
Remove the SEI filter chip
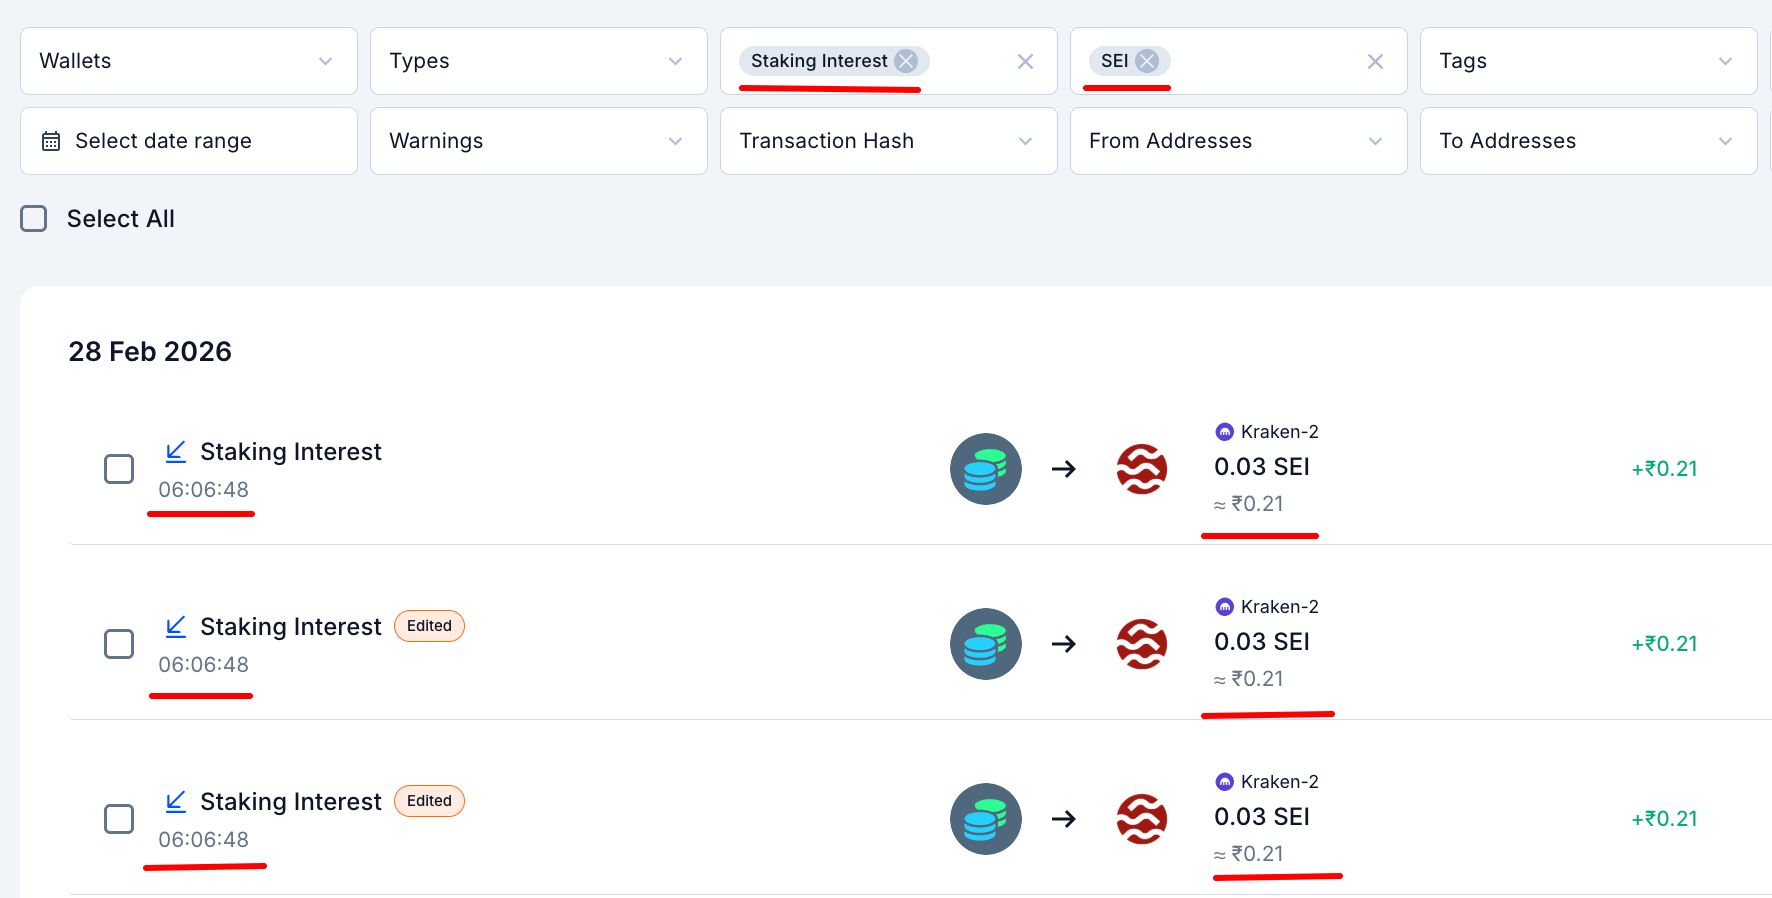[1147, 61]
